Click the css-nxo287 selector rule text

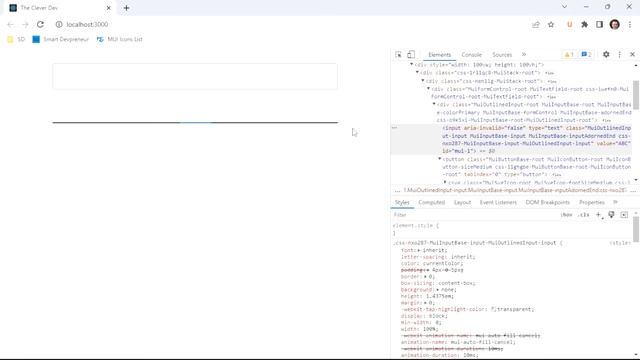(474, 243)
